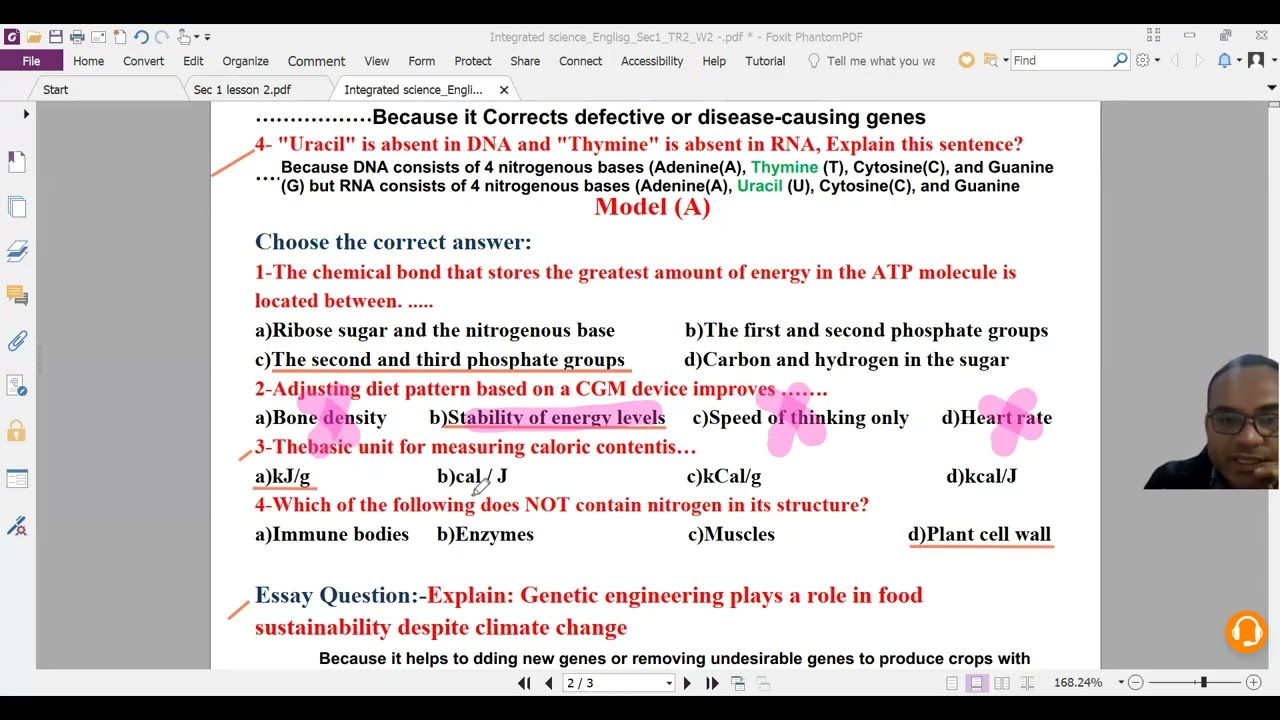1280x720 pixels.
Task: Click the email envelope icon in quick access toolbar
Action: tap(98, 37)
